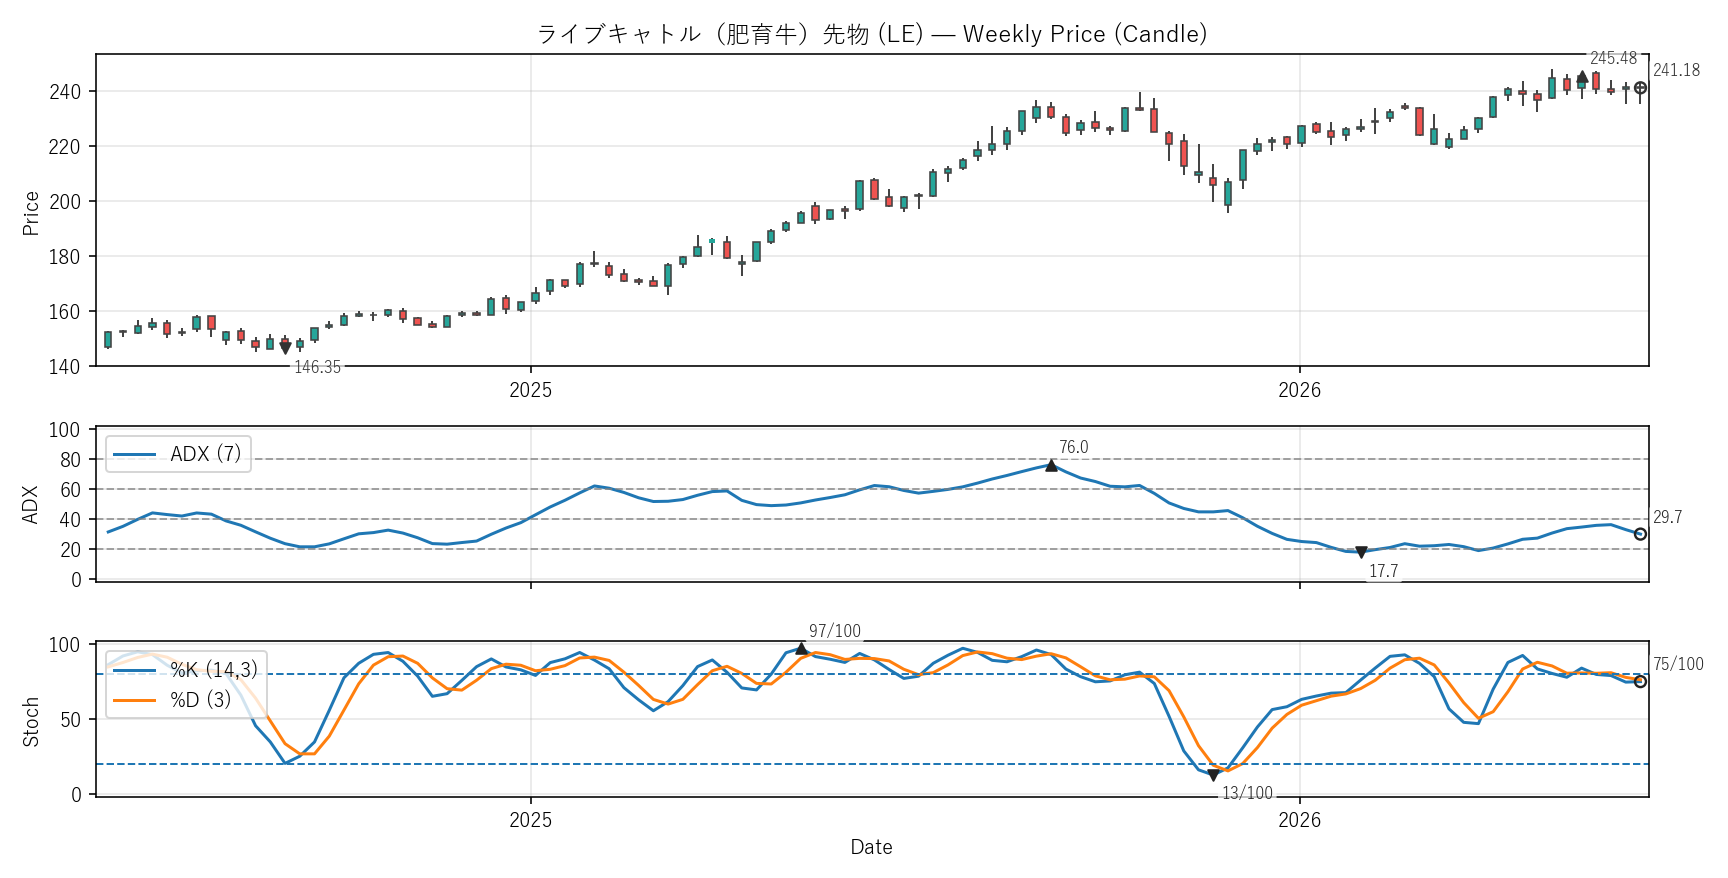Click the latest stochastic circle marker 75/100
This screenshot has width=1728, height=878.
[1640, 681]
